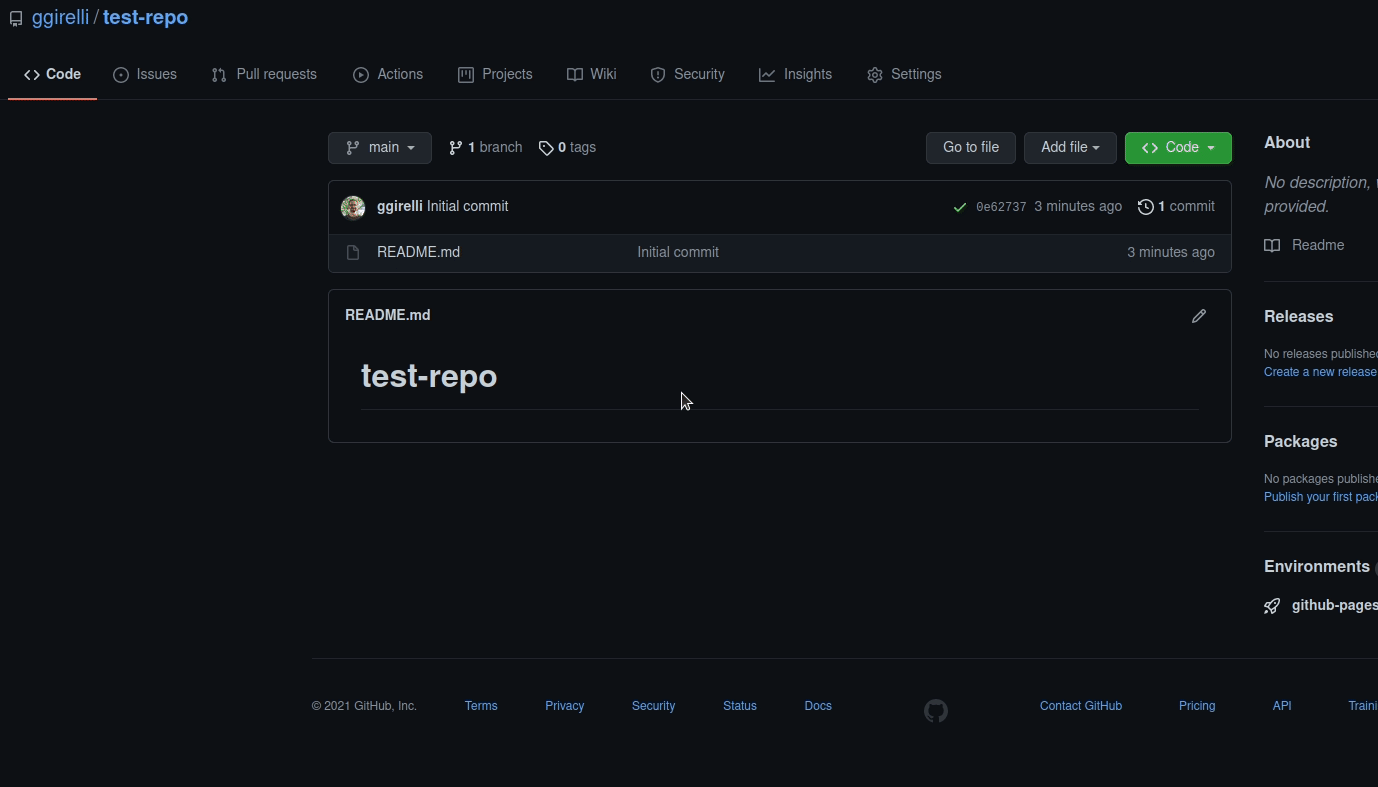Open the Contact GitHub footer link
Viewport: 1378px width, 787px height.
1081,706
